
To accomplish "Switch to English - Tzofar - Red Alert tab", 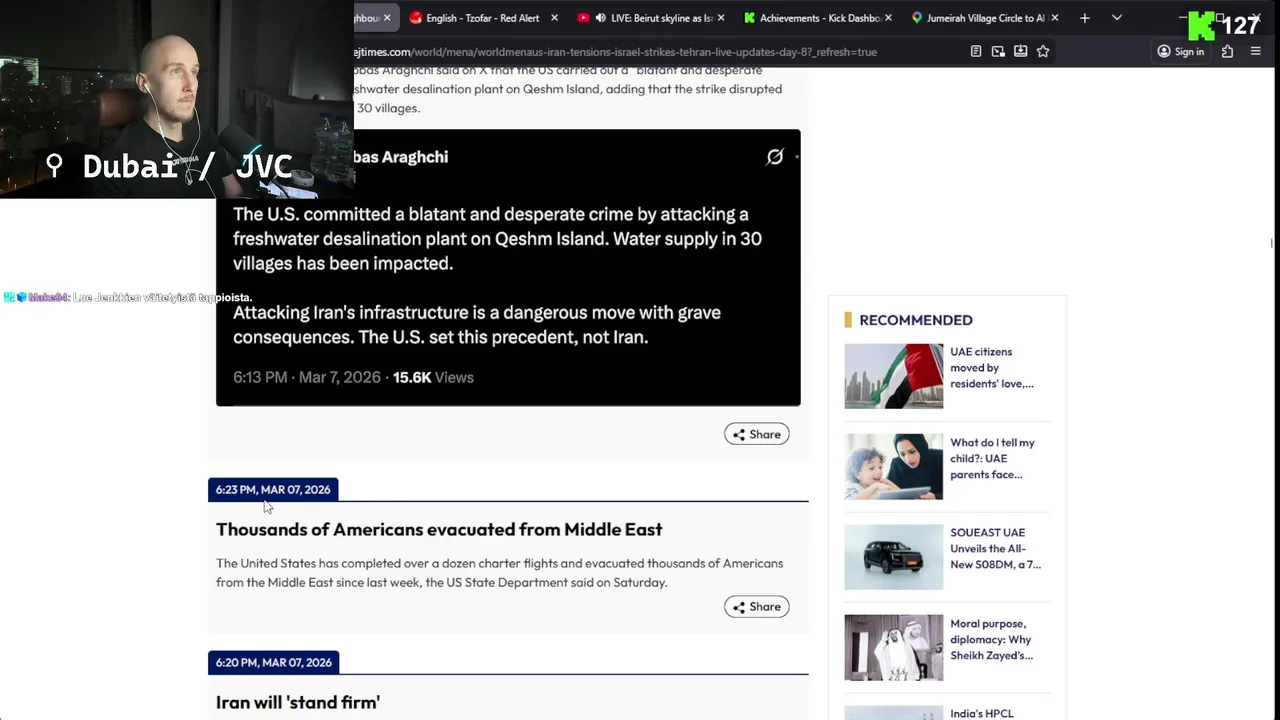I will (483, 18).
